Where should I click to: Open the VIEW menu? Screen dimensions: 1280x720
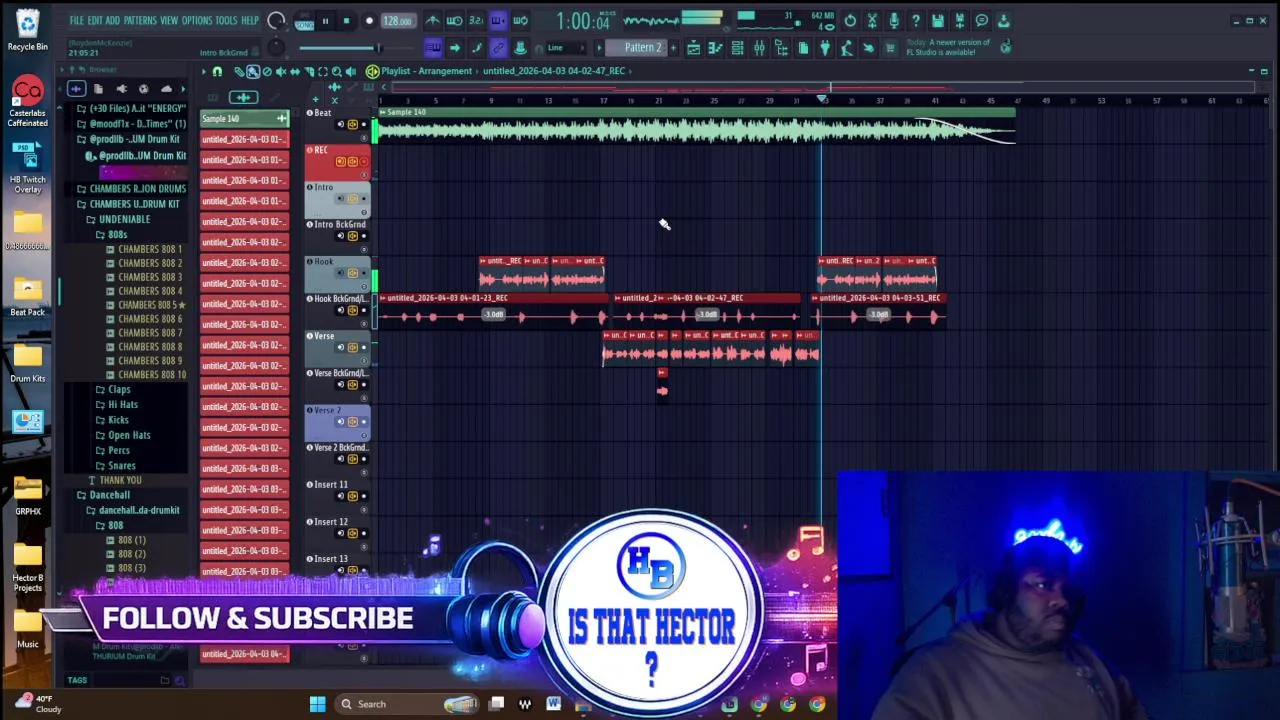(x=169, y=20)
